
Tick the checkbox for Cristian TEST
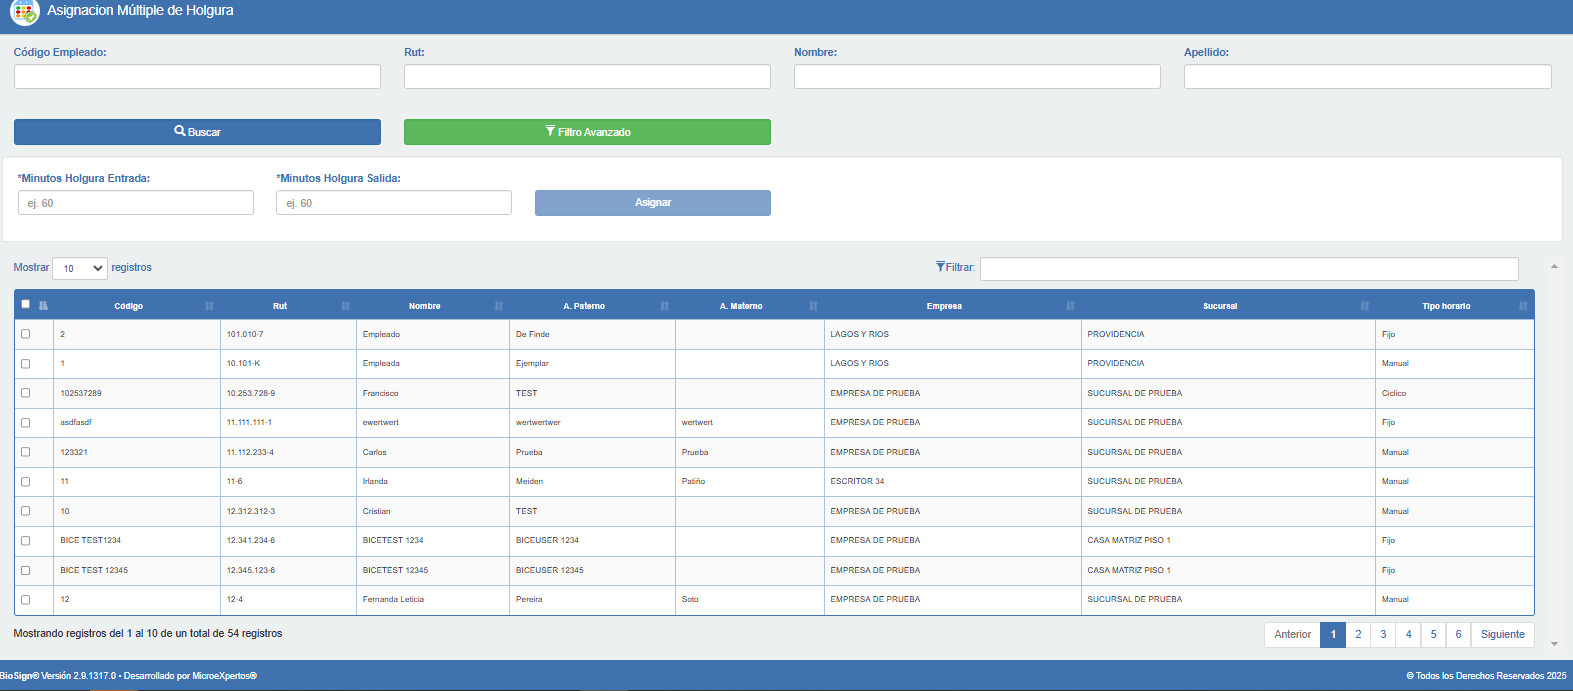(26, 511)
